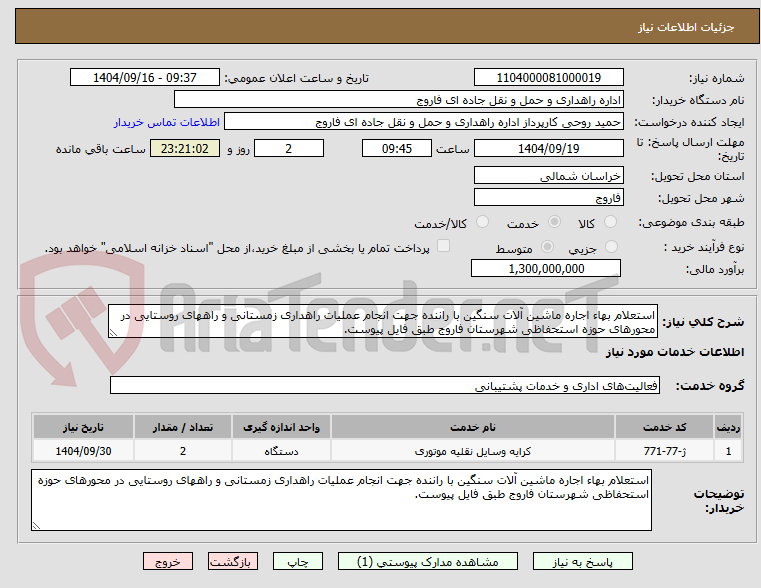
Task: Click the quantity cell 2 in table row
Action: pyautogui.click(x=182, y=451)
